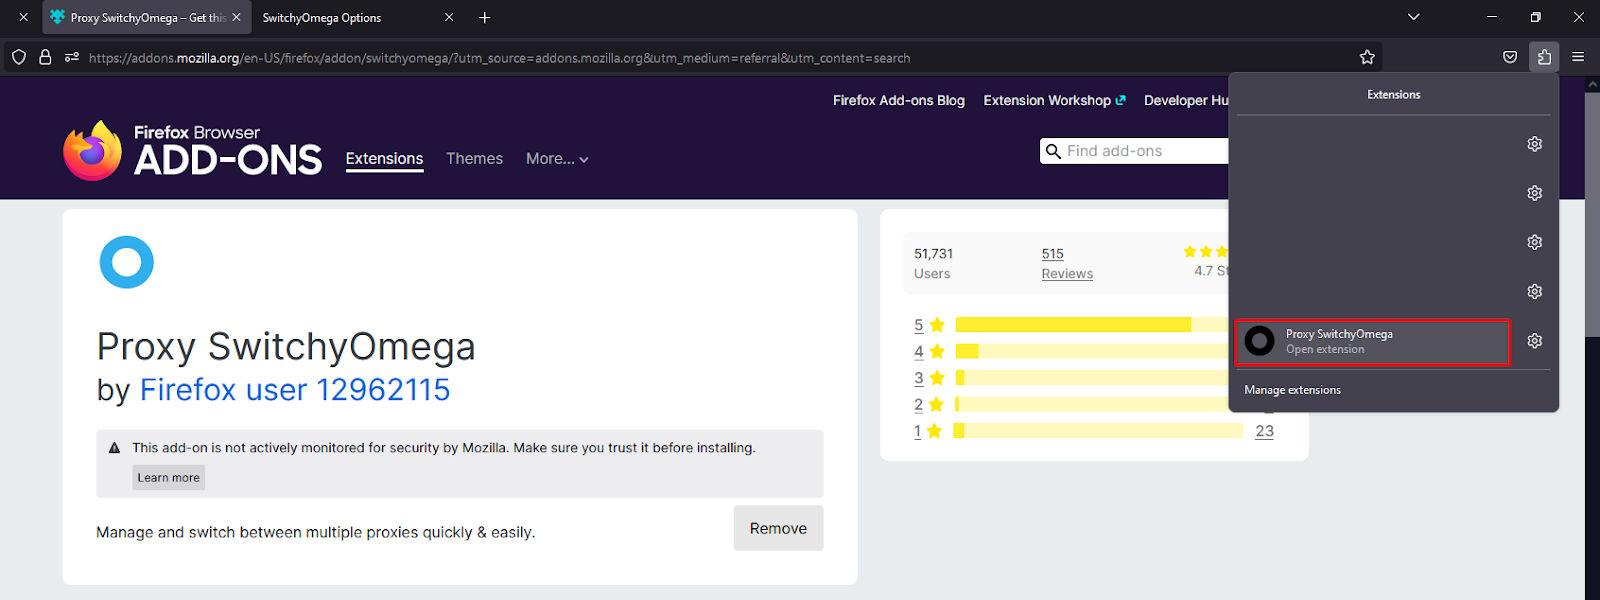Click the fourth gear icon in Extensions panel
1600x600 pixels.
click(1534, 291)
